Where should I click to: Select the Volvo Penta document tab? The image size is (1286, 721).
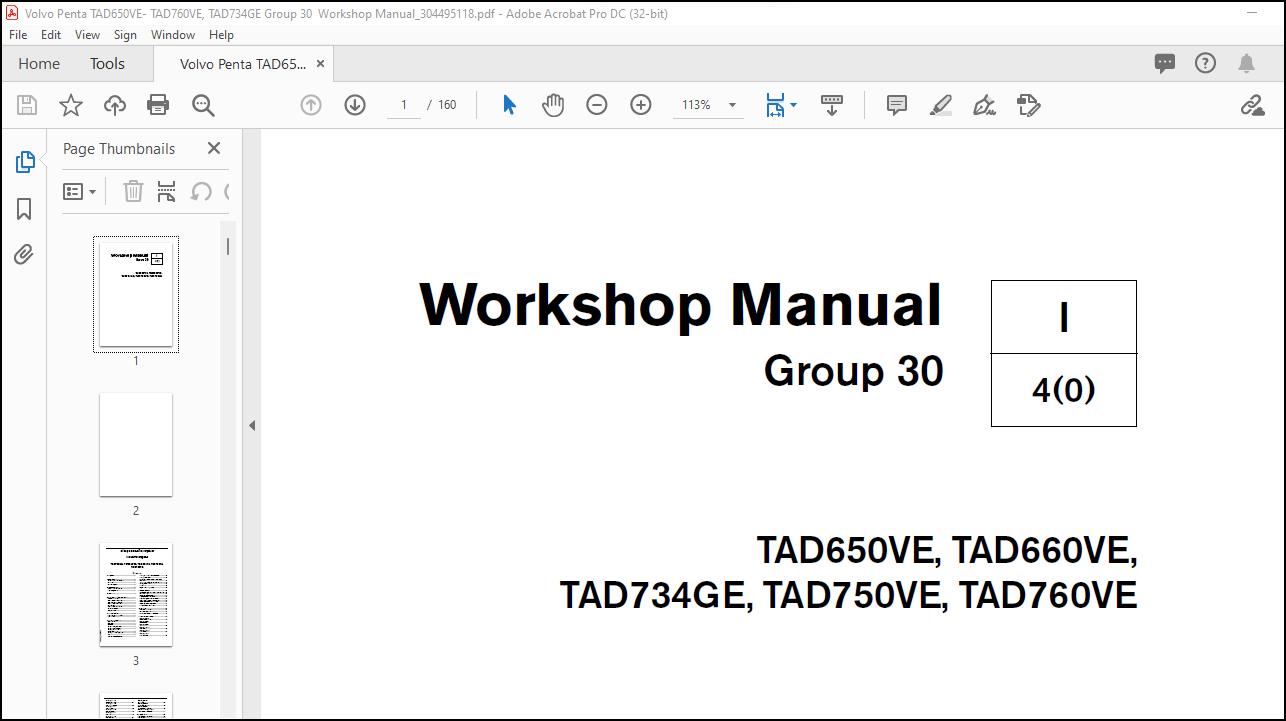point(243,63)
